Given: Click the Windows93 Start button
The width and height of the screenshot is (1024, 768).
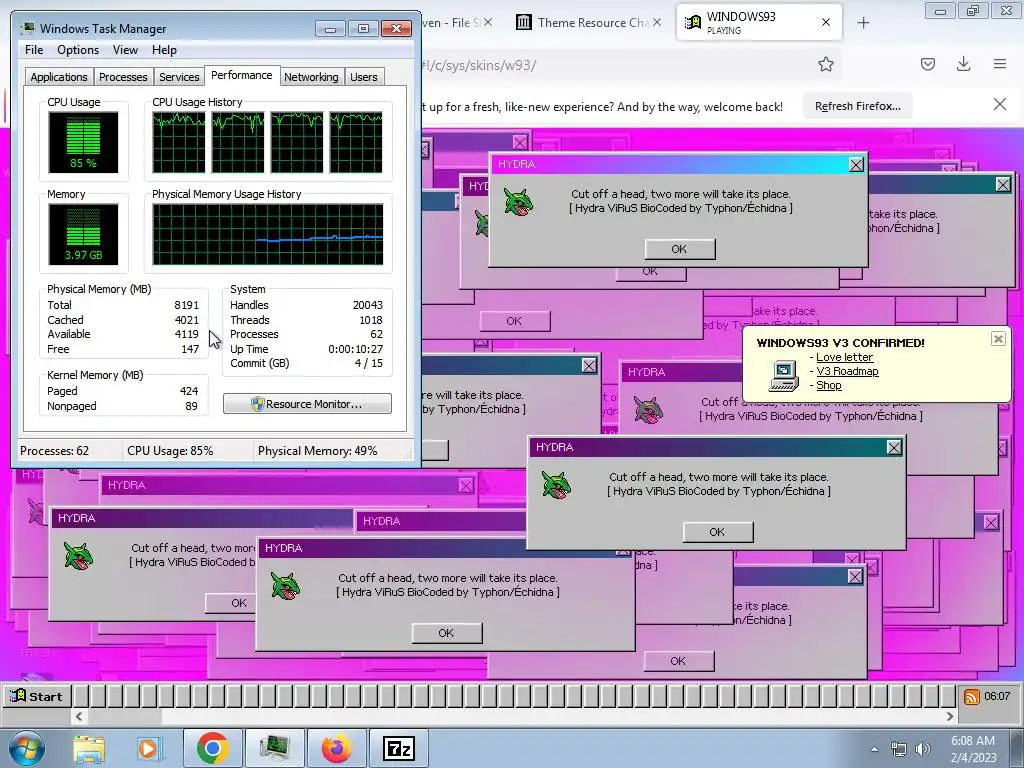Looking at the screenshot, I should (x=36, y=696).
